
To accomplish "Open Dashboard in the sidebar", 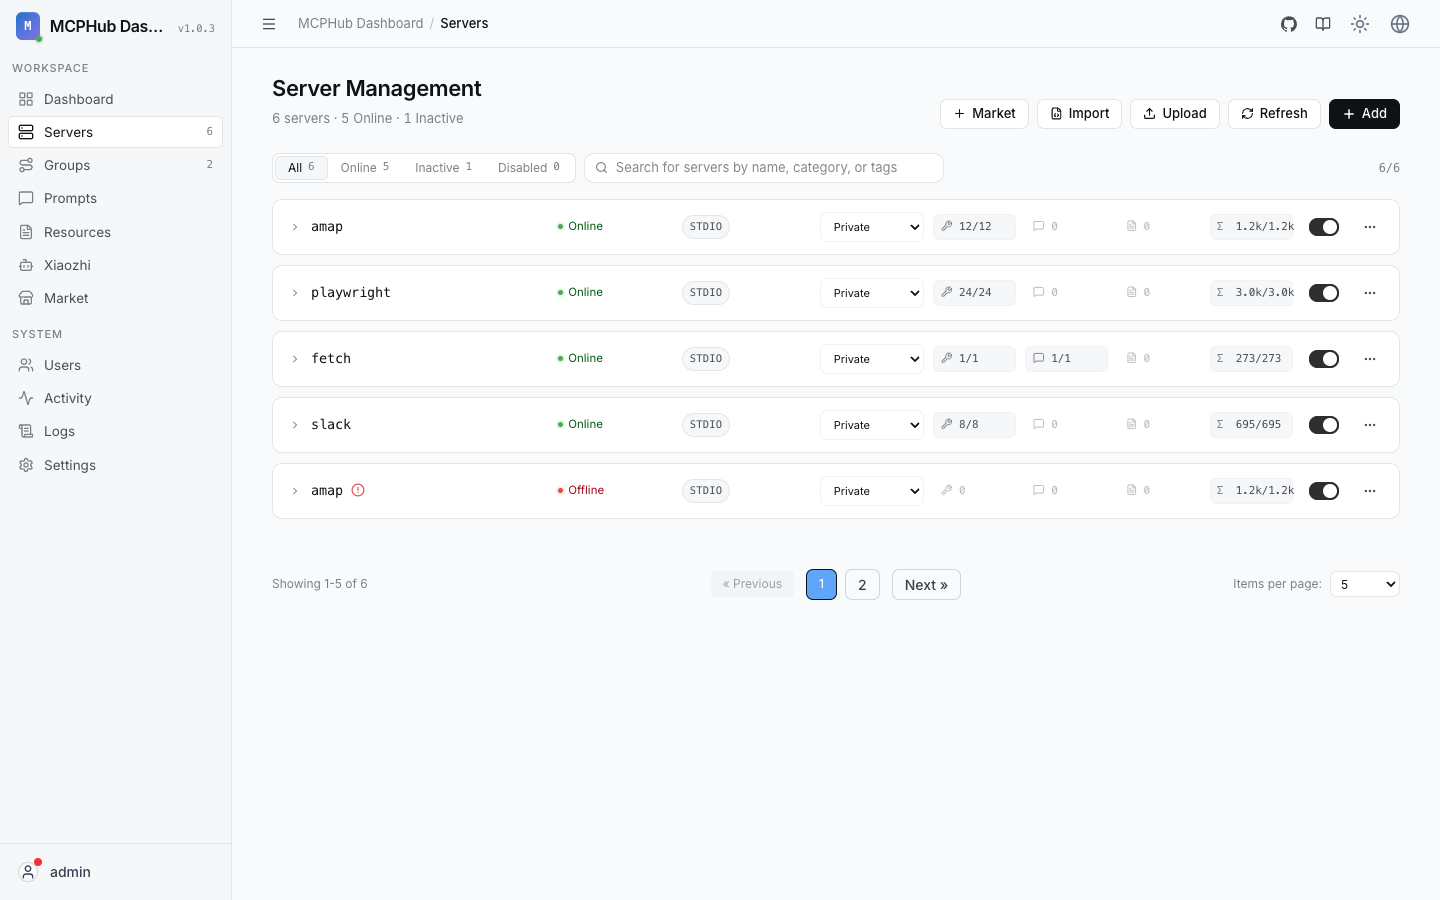I will pyautogui.click(x=115, y=99).
